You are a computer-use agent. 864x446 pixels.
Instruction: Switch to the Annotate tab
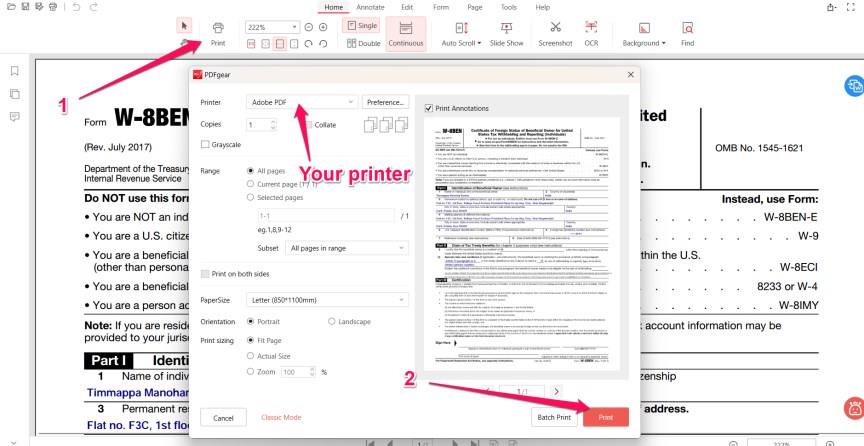[x=370, y=7]
